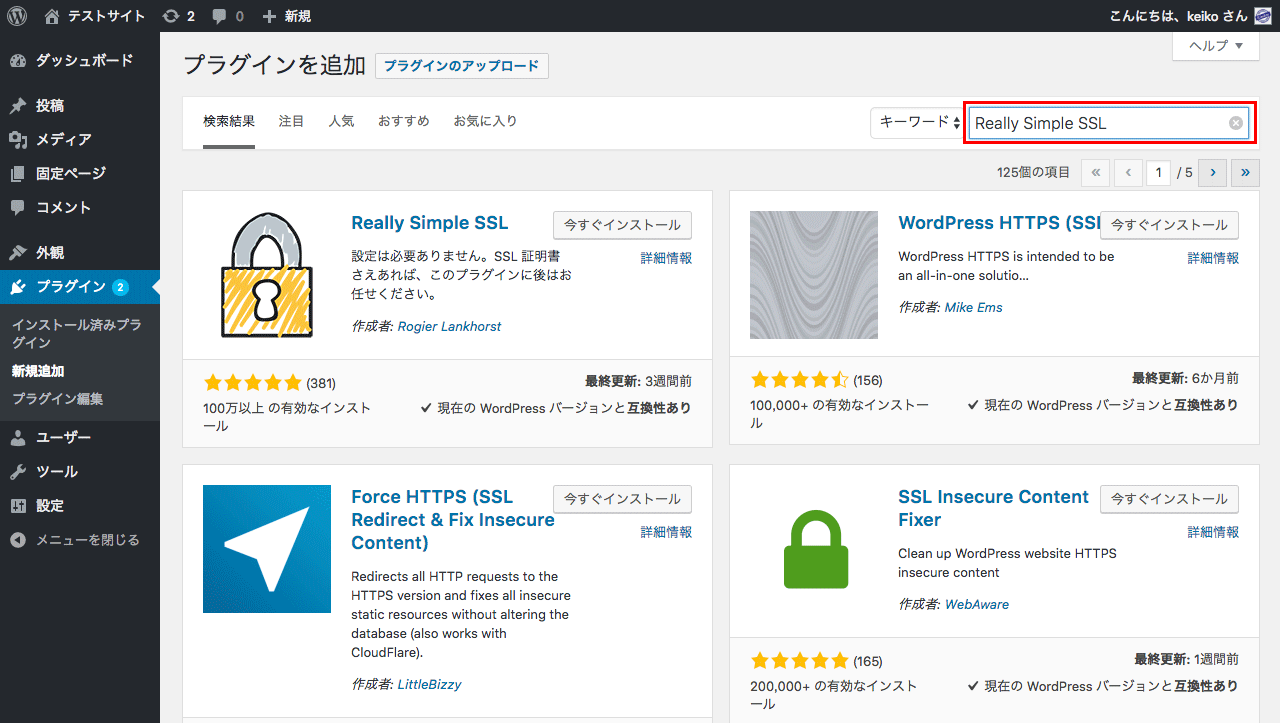Click the WordPress HTTPS plugin thumbnail
This screenshot has height=723, width=1280.
point(814,275)
